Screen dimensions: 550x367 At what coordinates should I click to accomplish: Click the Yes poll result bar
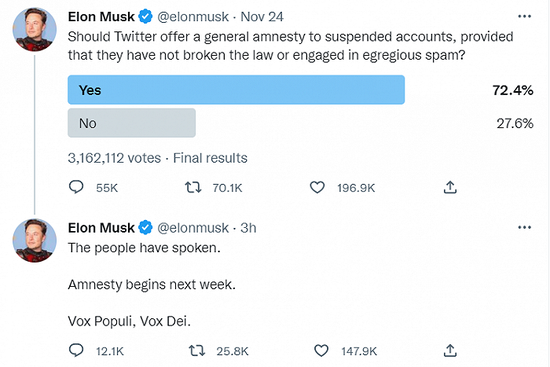pos(236,90)
